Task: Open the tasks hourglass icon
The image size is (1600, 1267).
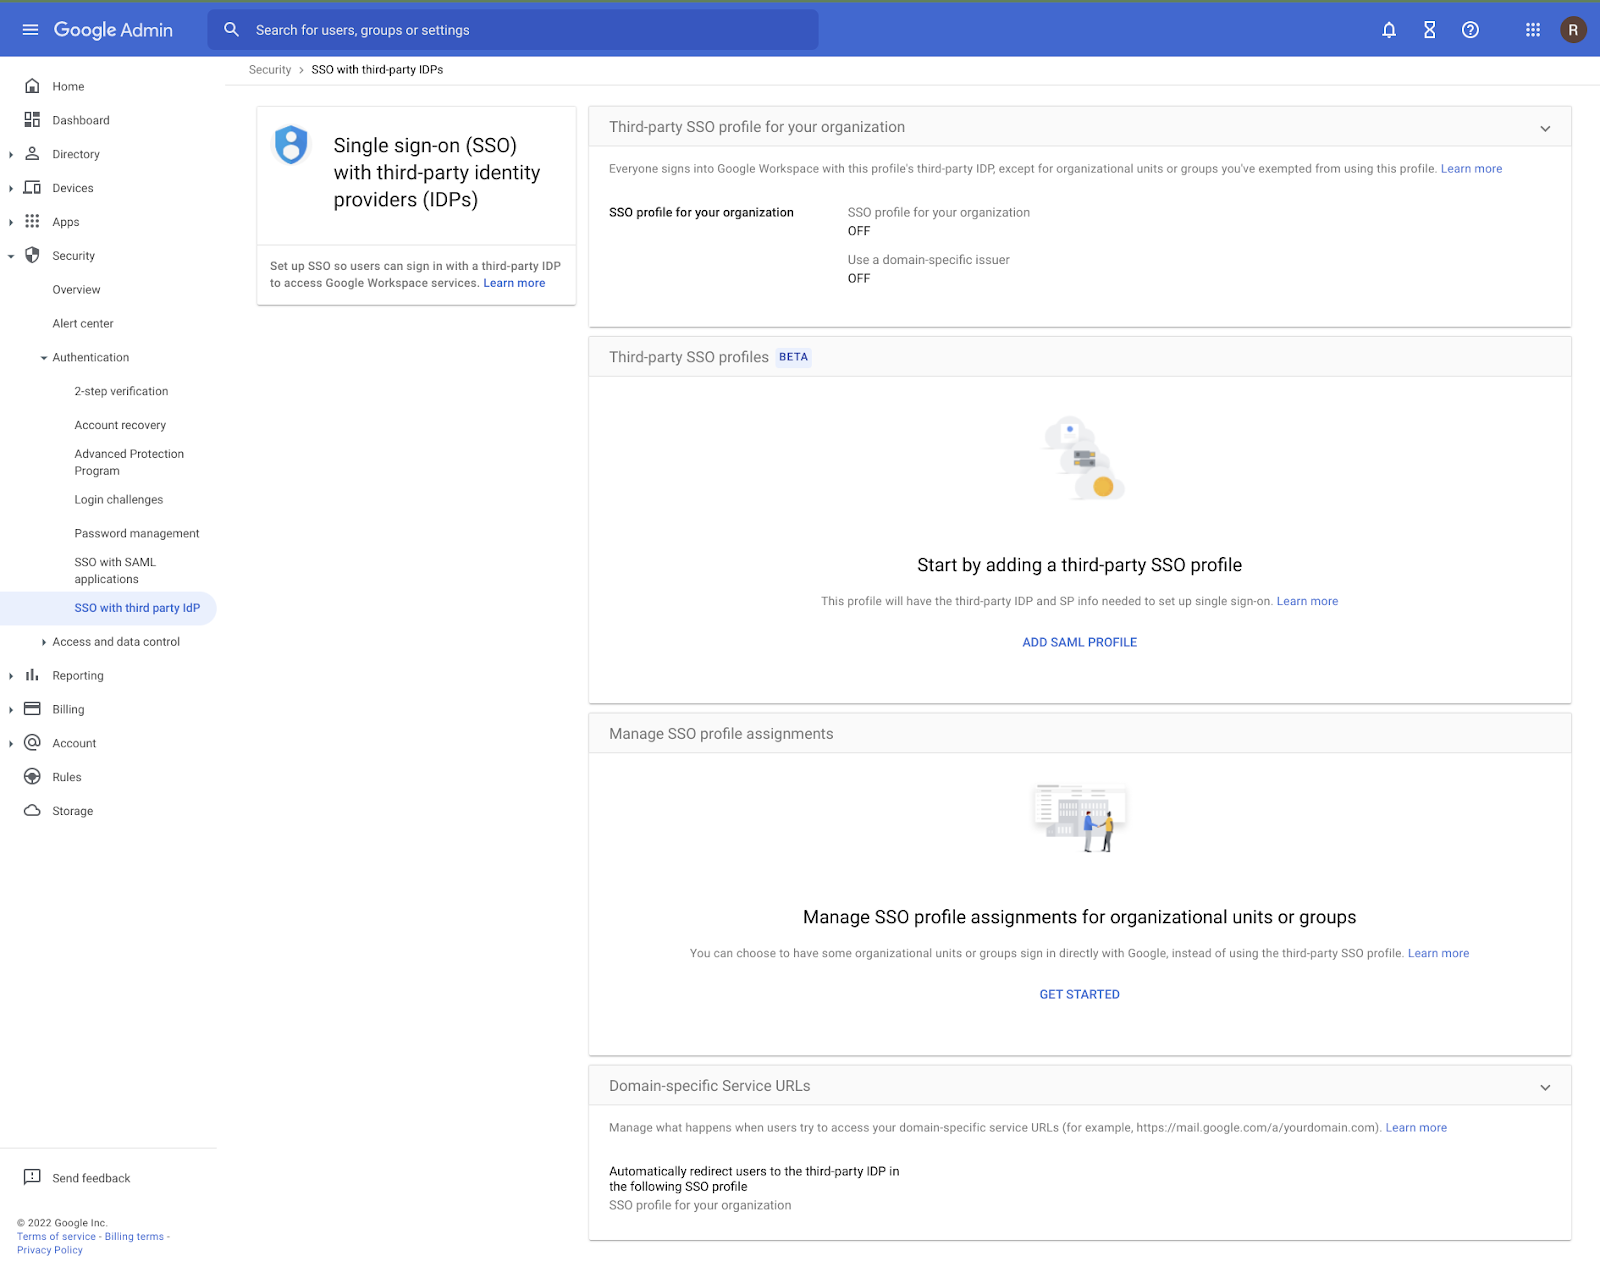Action: click(x=1430, y=30)
